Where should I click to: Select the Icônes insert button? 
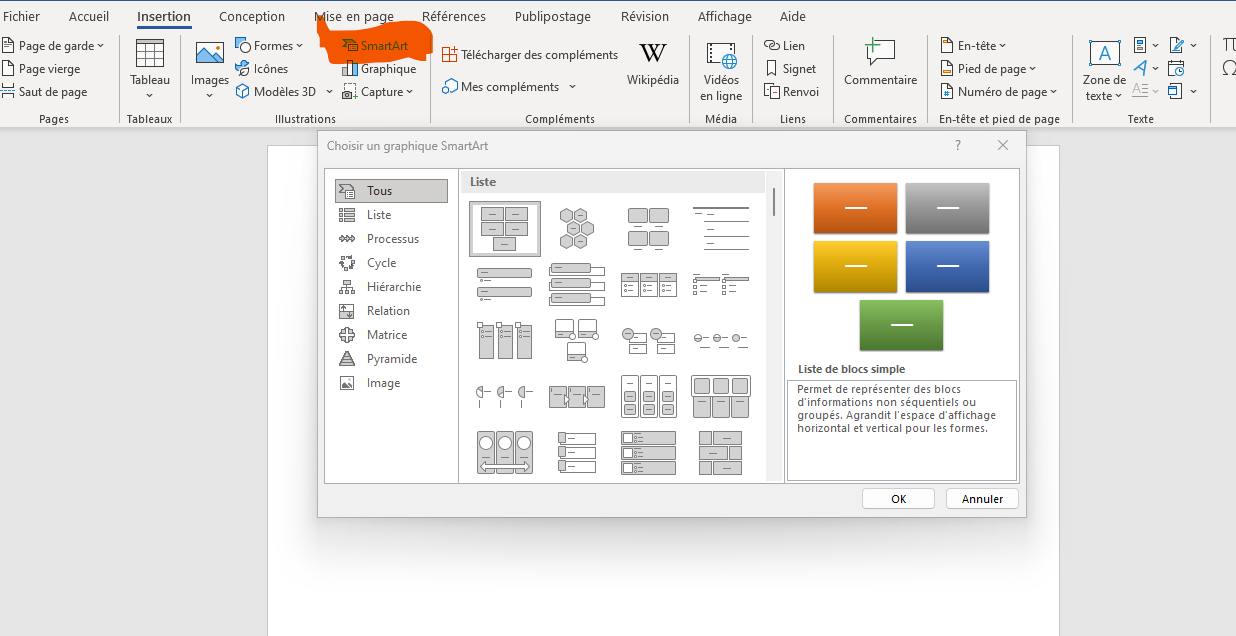[243, 69]
